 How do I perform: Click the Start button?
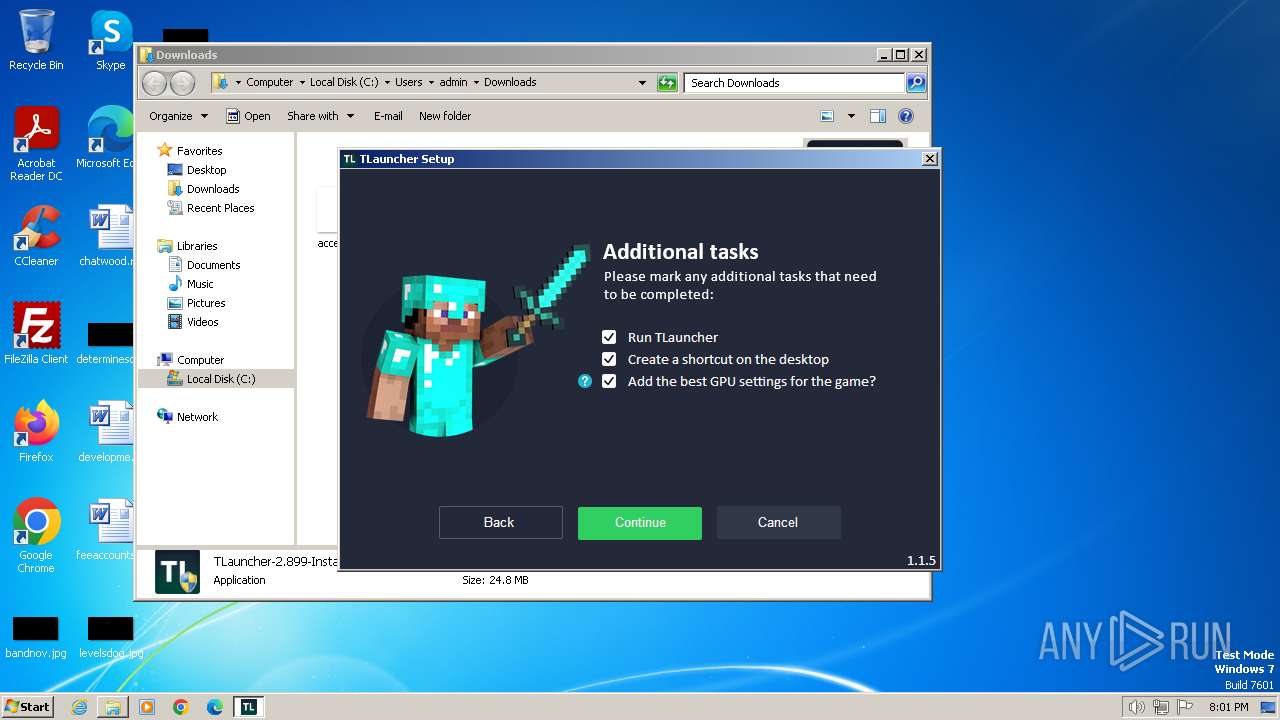(27, 706)
